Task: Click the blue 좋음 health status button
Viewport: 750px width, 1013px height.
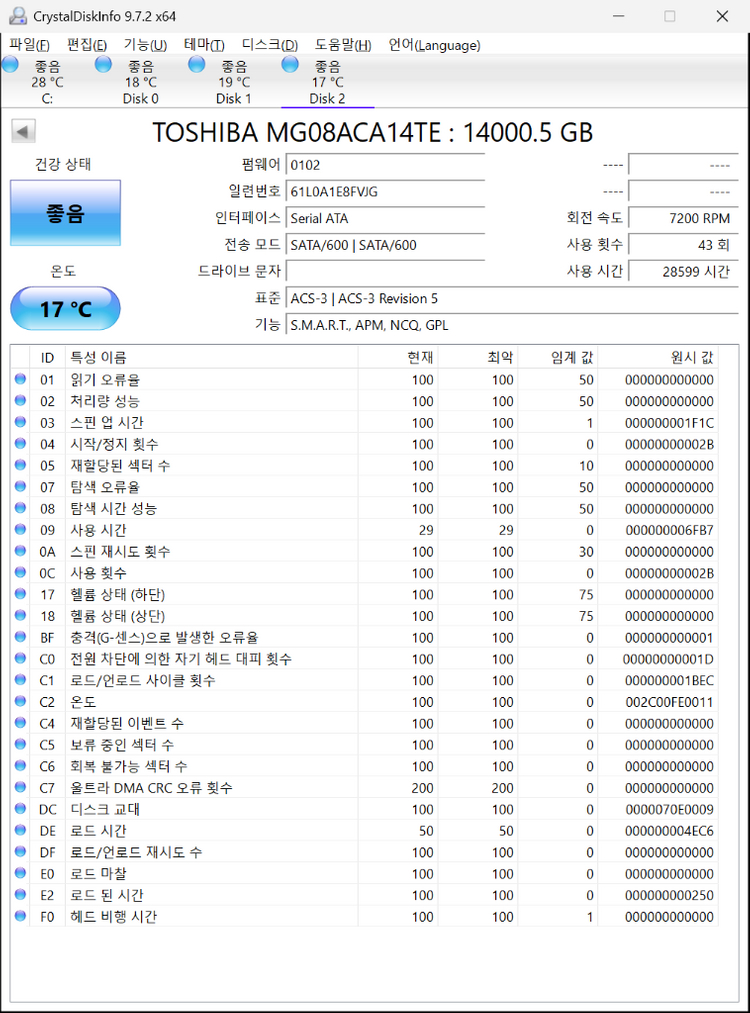Action: click(65, 213)
